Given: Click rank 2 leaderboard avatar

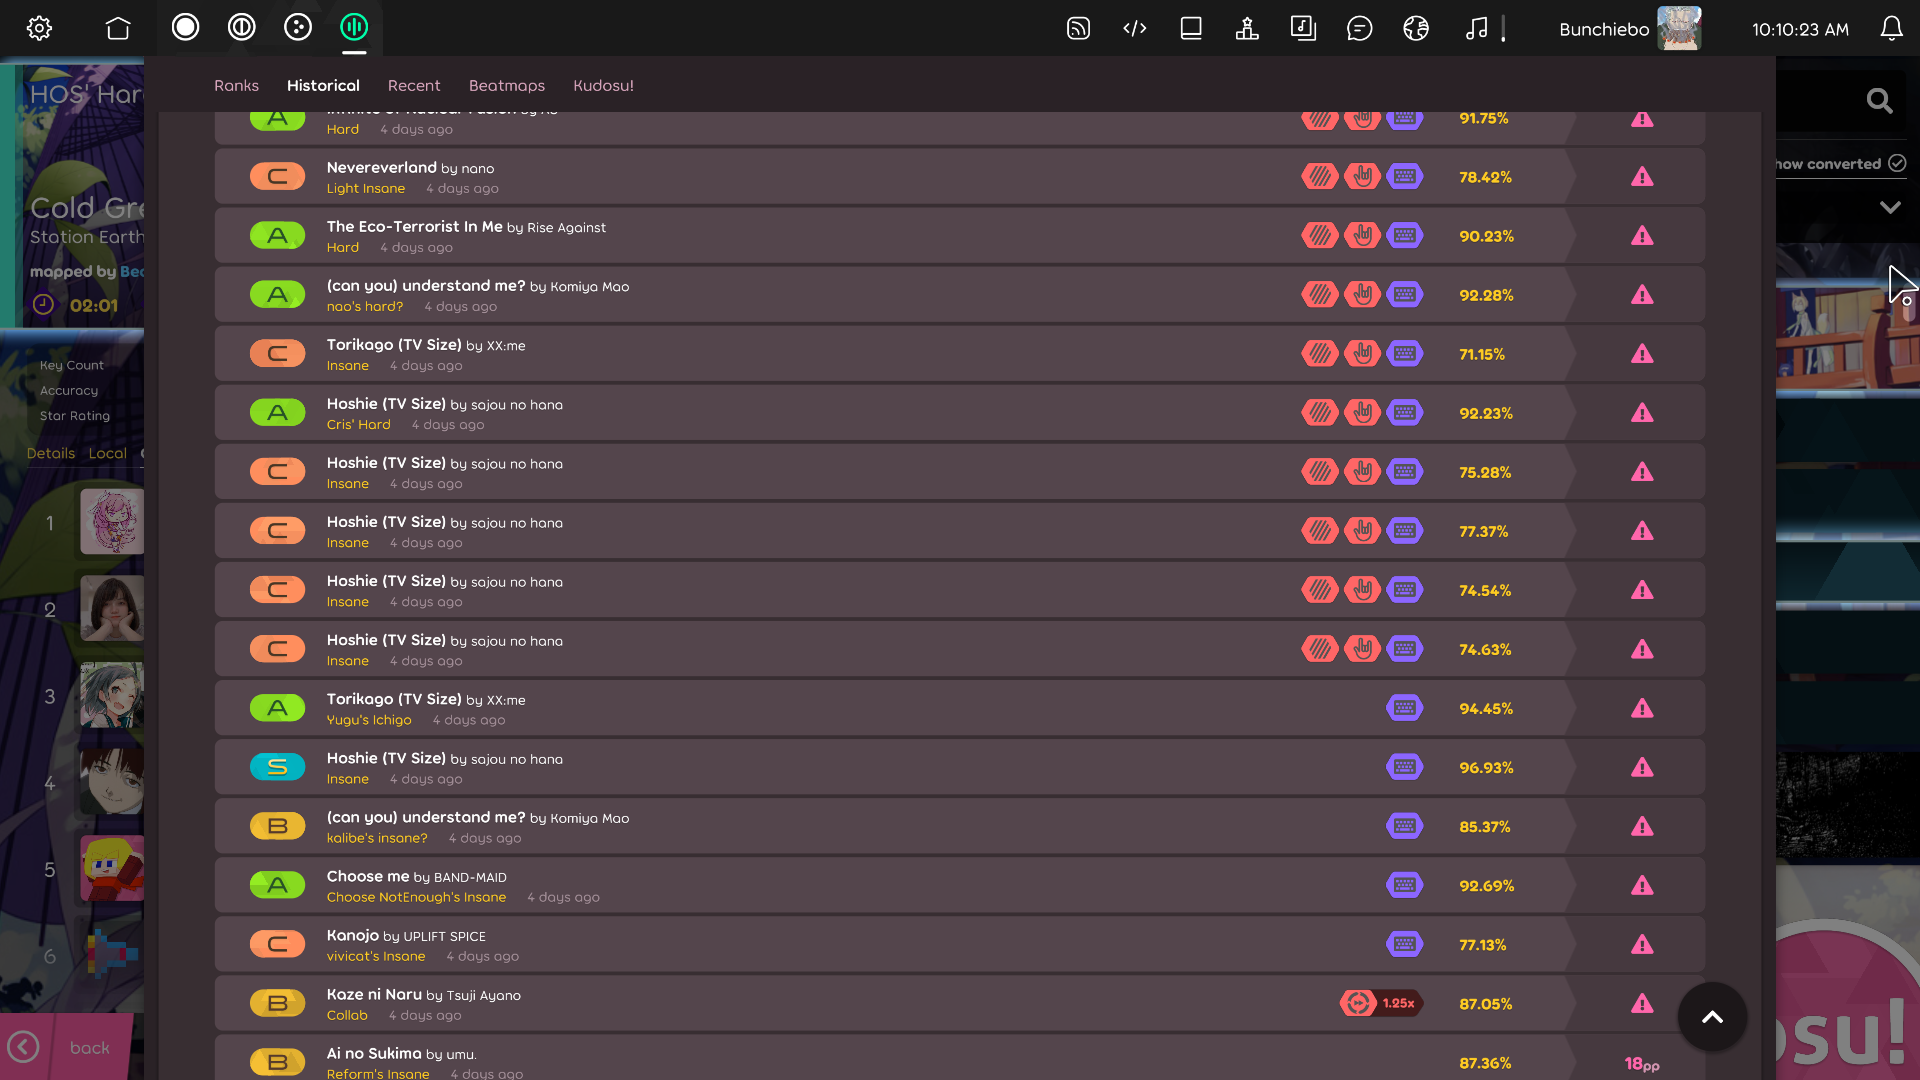Looking at the screenshot, I should pos(112,608).
